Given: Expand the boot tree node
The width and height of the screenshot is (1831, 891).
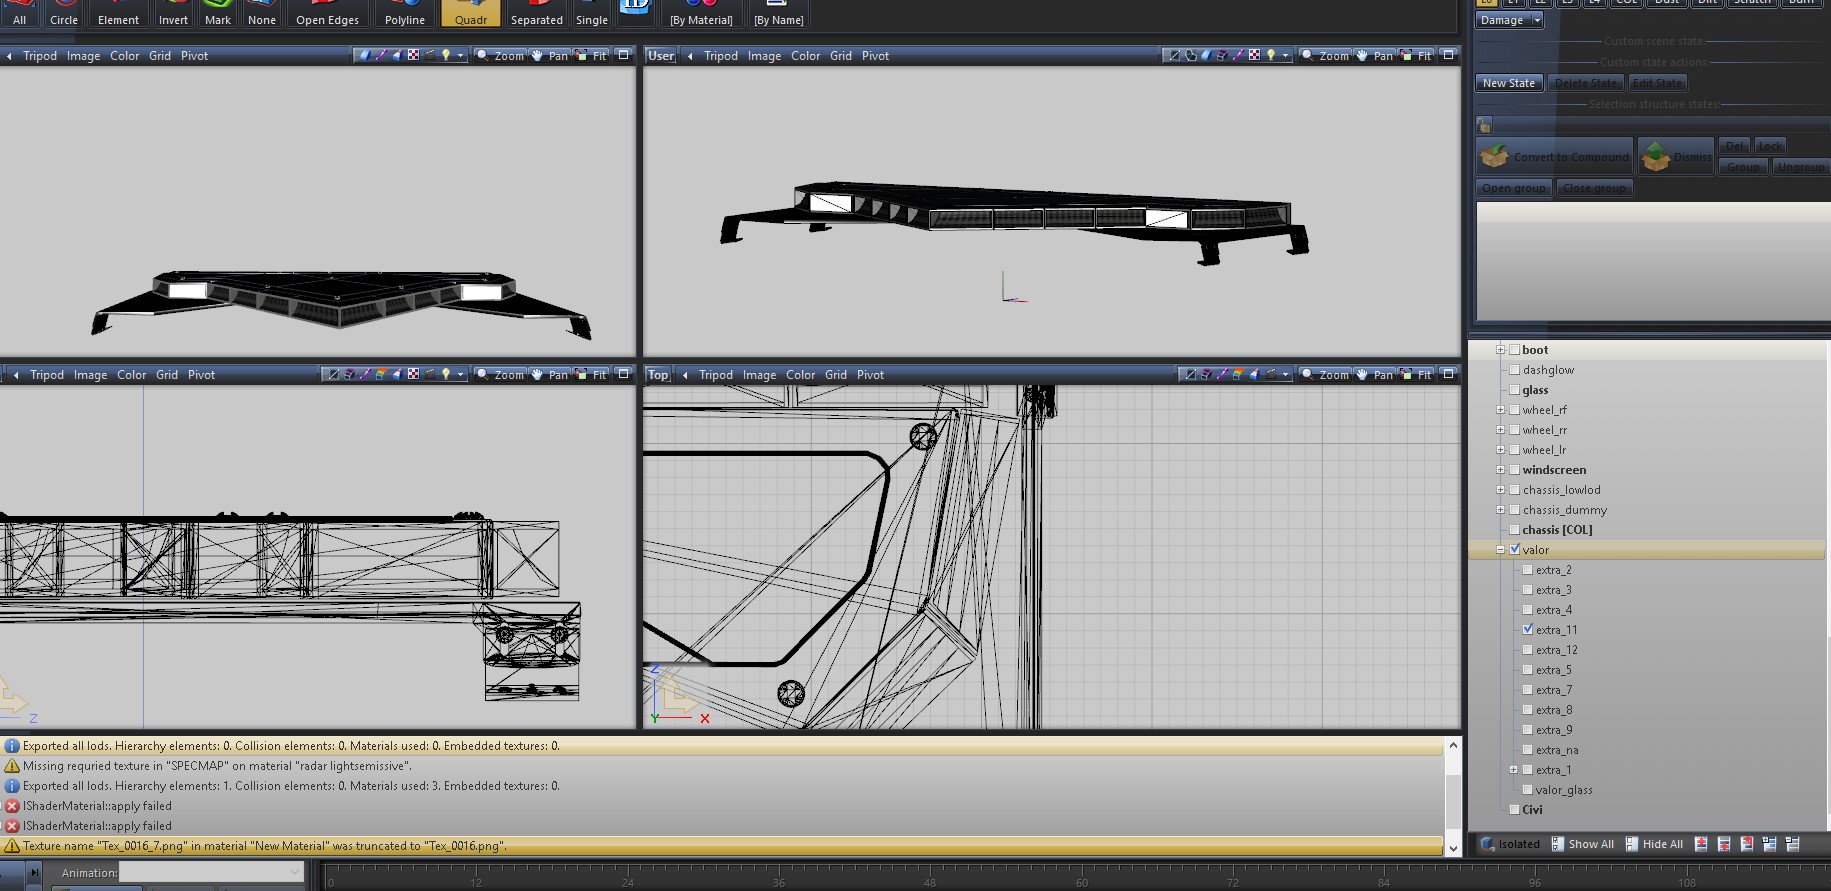Looking at the screenshot, I should coord(1500,350).
